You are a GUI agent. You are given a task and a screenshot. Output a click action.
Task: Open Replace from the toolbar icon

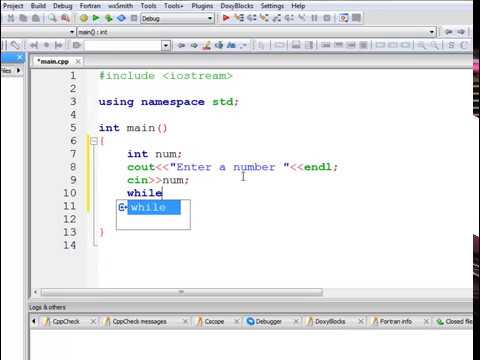click(65, 18)
